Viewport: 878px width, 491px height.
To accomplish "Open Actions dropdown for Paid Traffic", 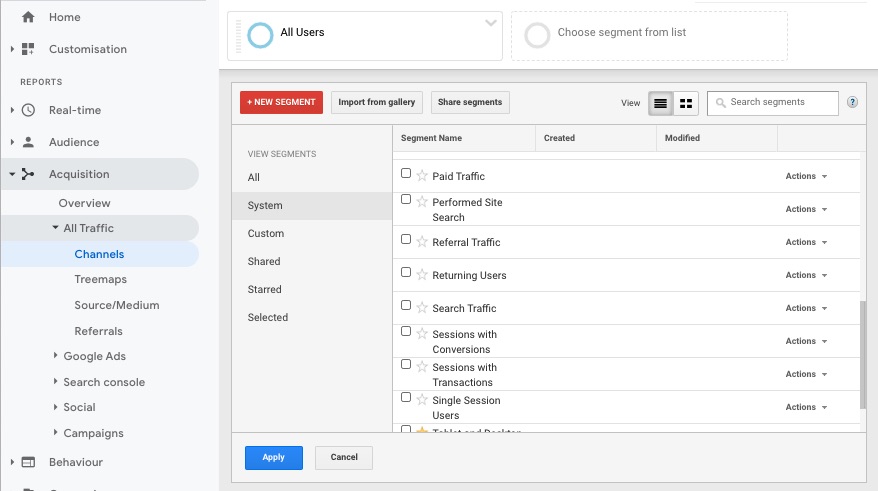I will (806, 176).
